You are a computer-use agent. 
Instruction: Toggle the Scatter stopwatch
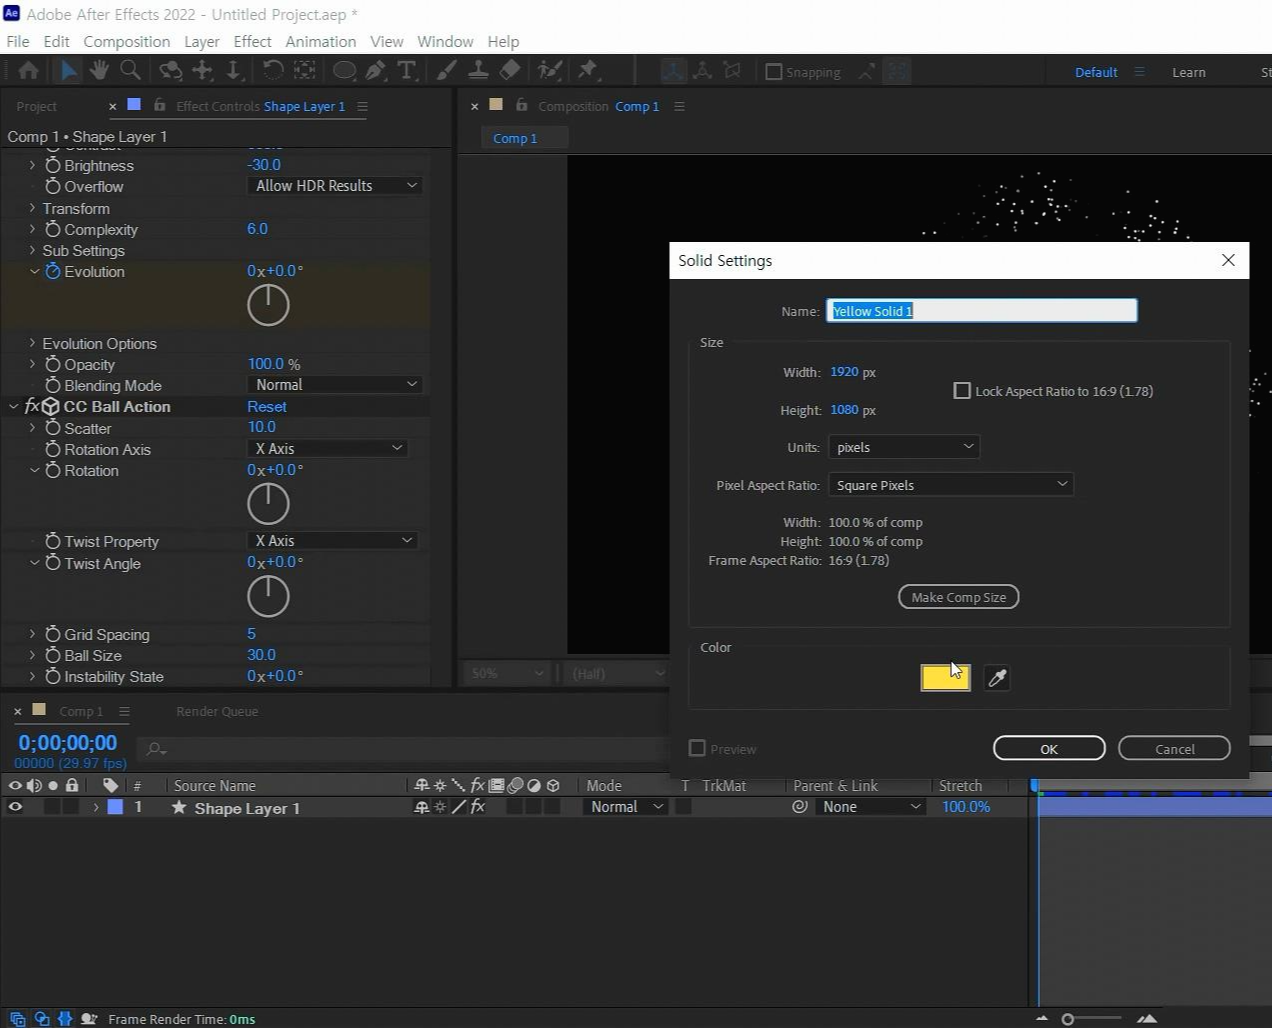(53, 428)
